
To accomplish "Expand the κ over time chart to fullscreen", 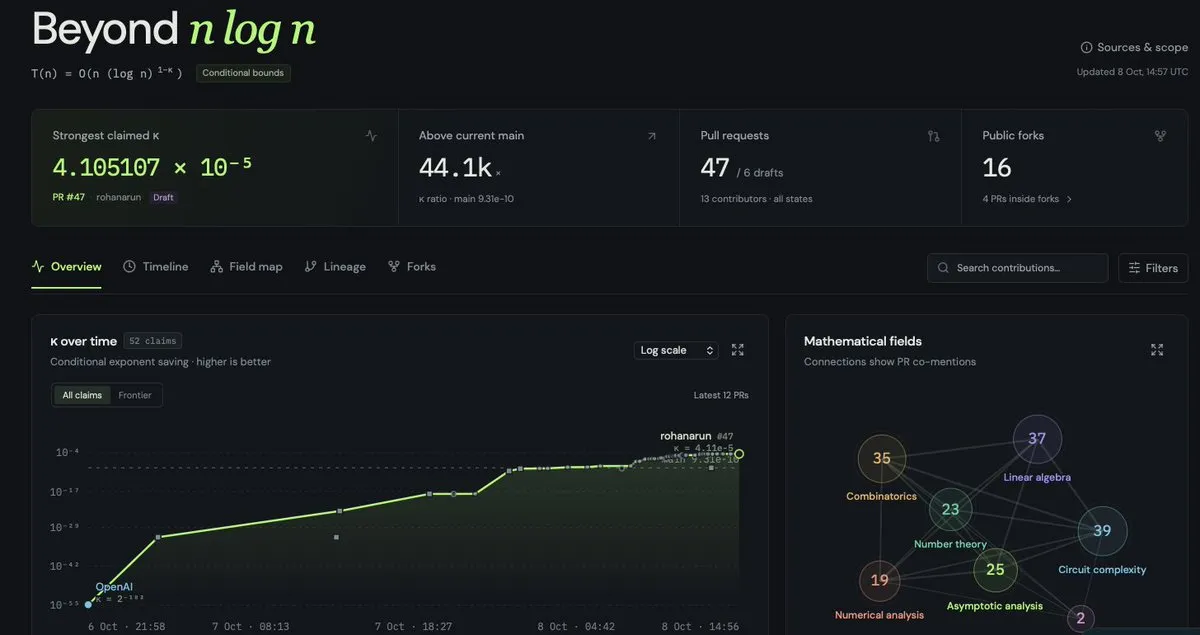I will coord(738,350).
